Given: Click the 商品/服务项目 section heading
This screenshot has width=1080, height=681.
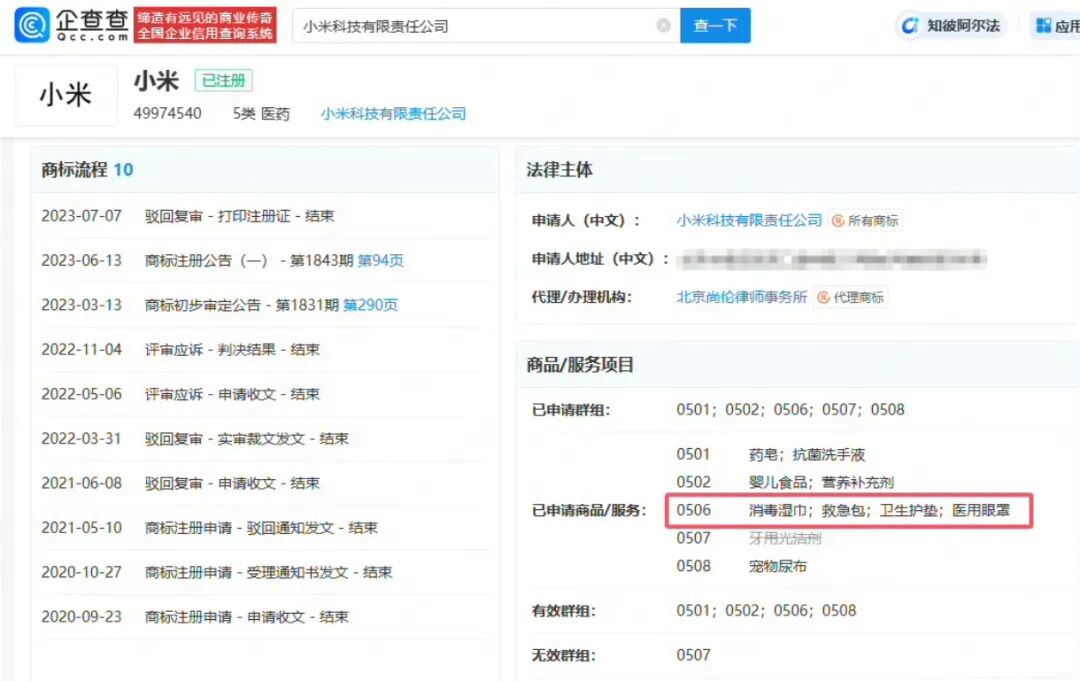Looking at the screenshot, I should pos(580,365).
